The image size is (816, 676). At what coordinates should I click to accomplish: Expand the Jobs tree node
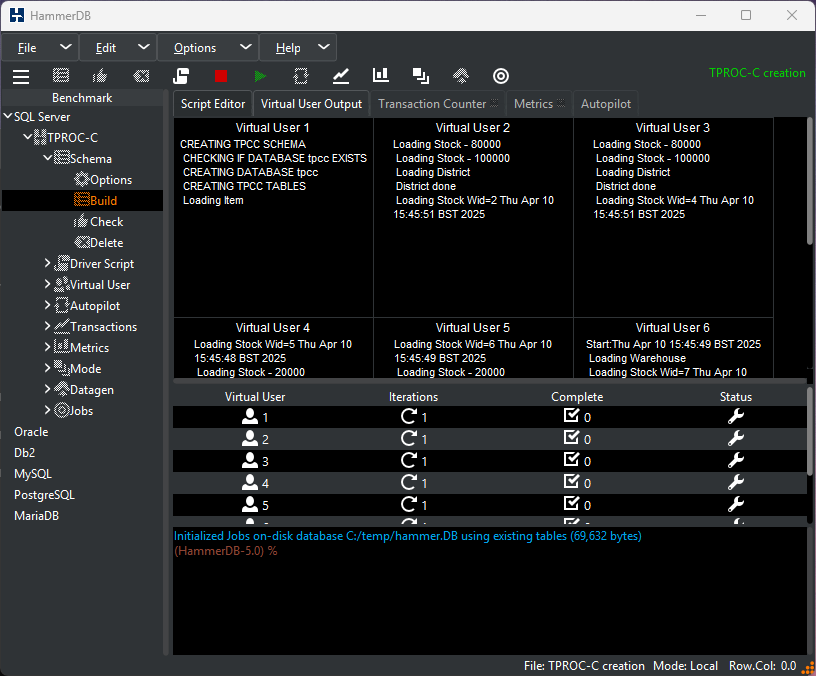coord(47,410)
